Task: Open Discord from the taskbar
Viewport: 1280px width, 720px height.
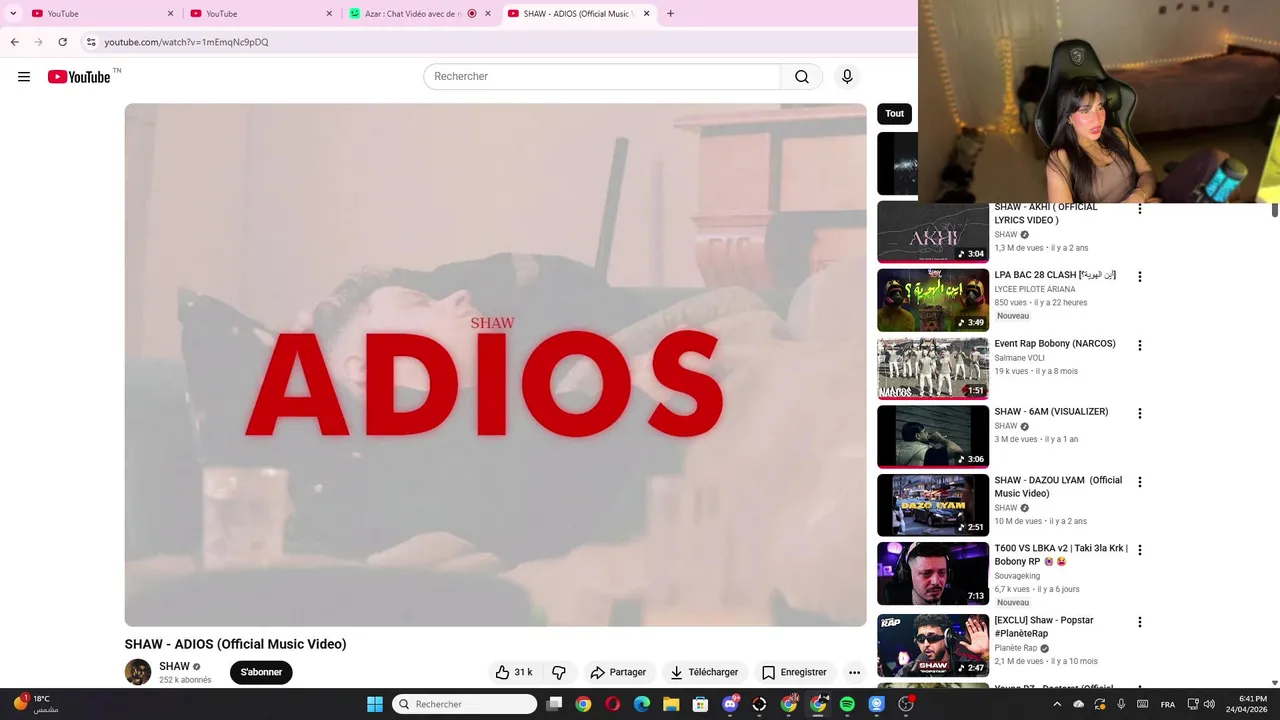Action: pos(730,704)
